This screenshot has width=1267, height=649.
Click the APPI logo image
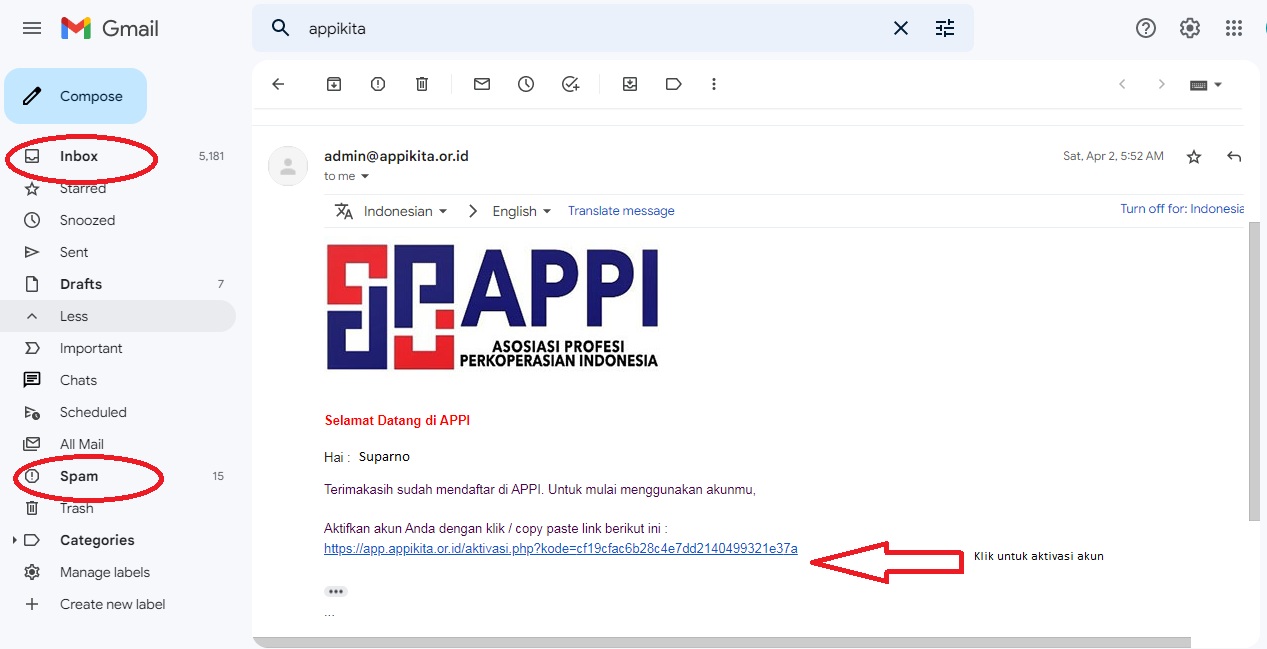point(492,307)
